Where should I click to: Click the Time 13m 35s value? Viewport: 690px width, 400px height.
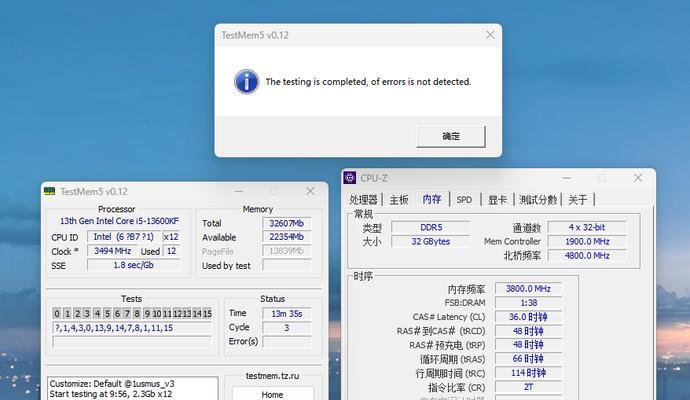tap(286, 313)
